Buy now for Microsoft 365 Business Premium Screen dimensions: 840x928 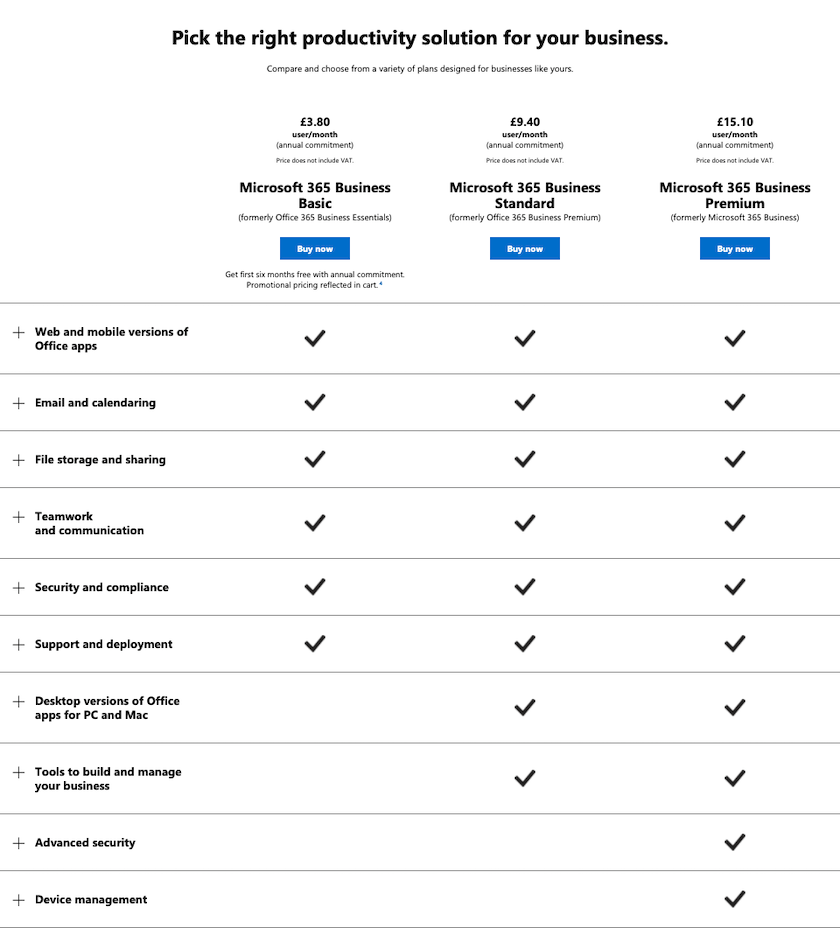tap(735, 249)
